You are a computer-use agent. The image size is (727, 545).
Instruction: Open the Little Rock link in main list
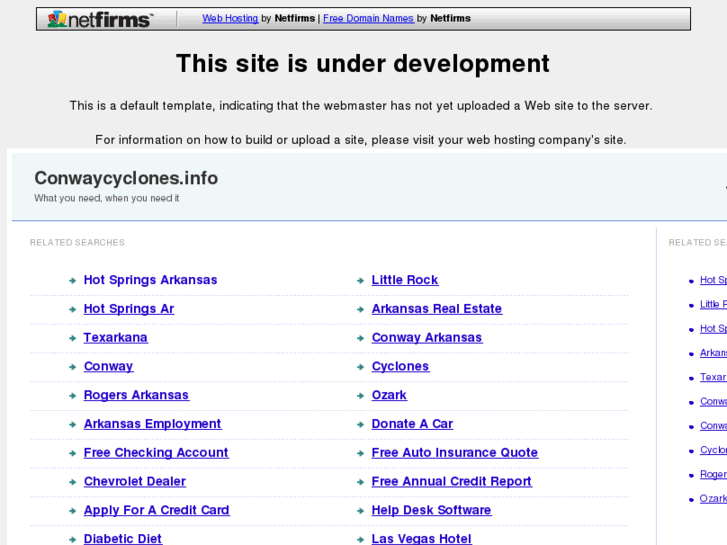(405, 280)
